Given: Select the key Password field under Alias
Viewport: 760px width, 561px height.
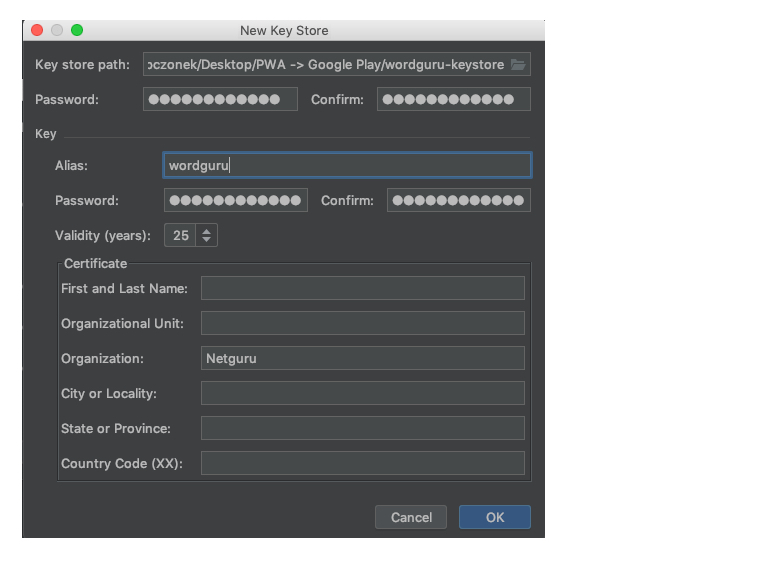Looking at the screenshot, I should coord(236,200).
